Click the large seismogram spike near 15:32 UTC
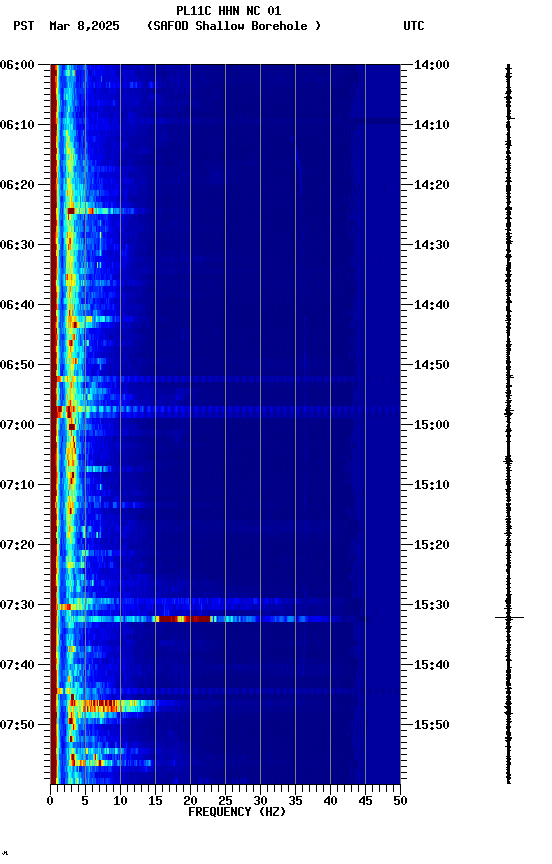The image size is (552, 864). point(509,618)
